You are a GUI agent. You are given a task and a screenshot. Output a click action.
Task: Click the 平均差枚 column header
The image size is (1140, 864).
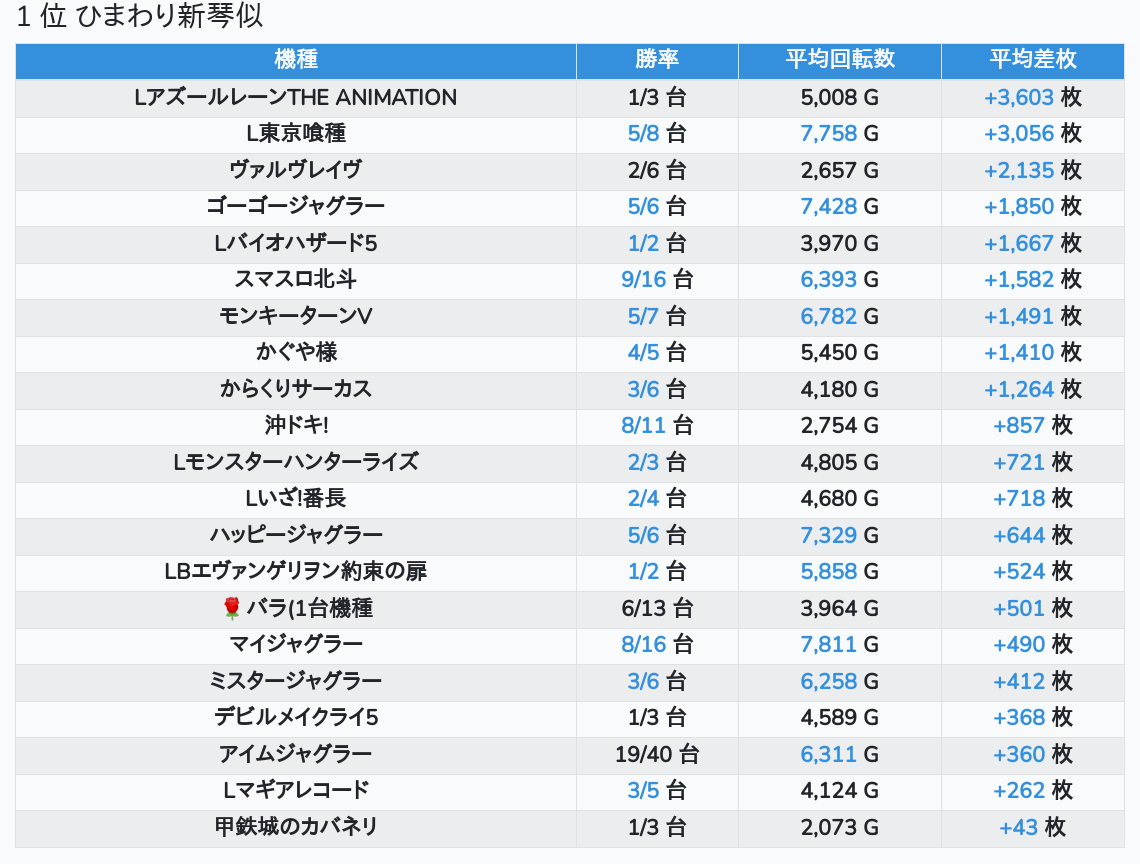[x=1033, y=59]
